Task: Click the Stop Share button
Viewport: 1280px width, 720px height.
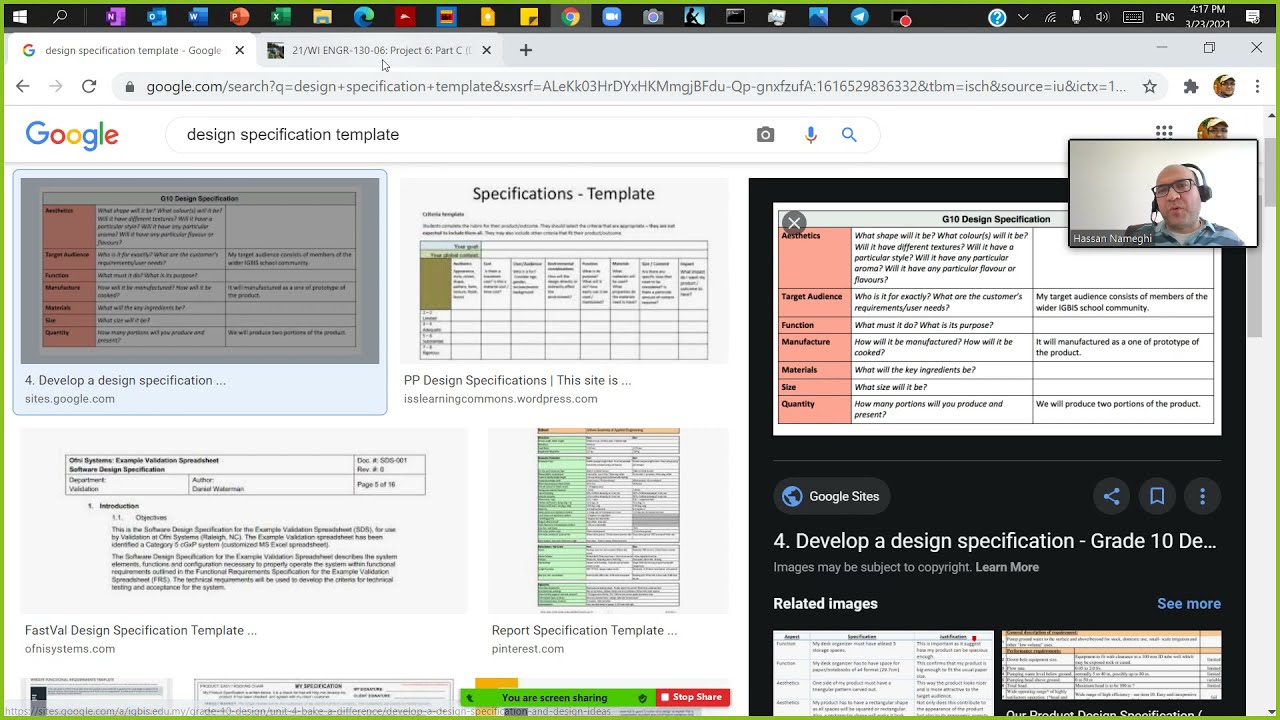Action: coord(691,697)
